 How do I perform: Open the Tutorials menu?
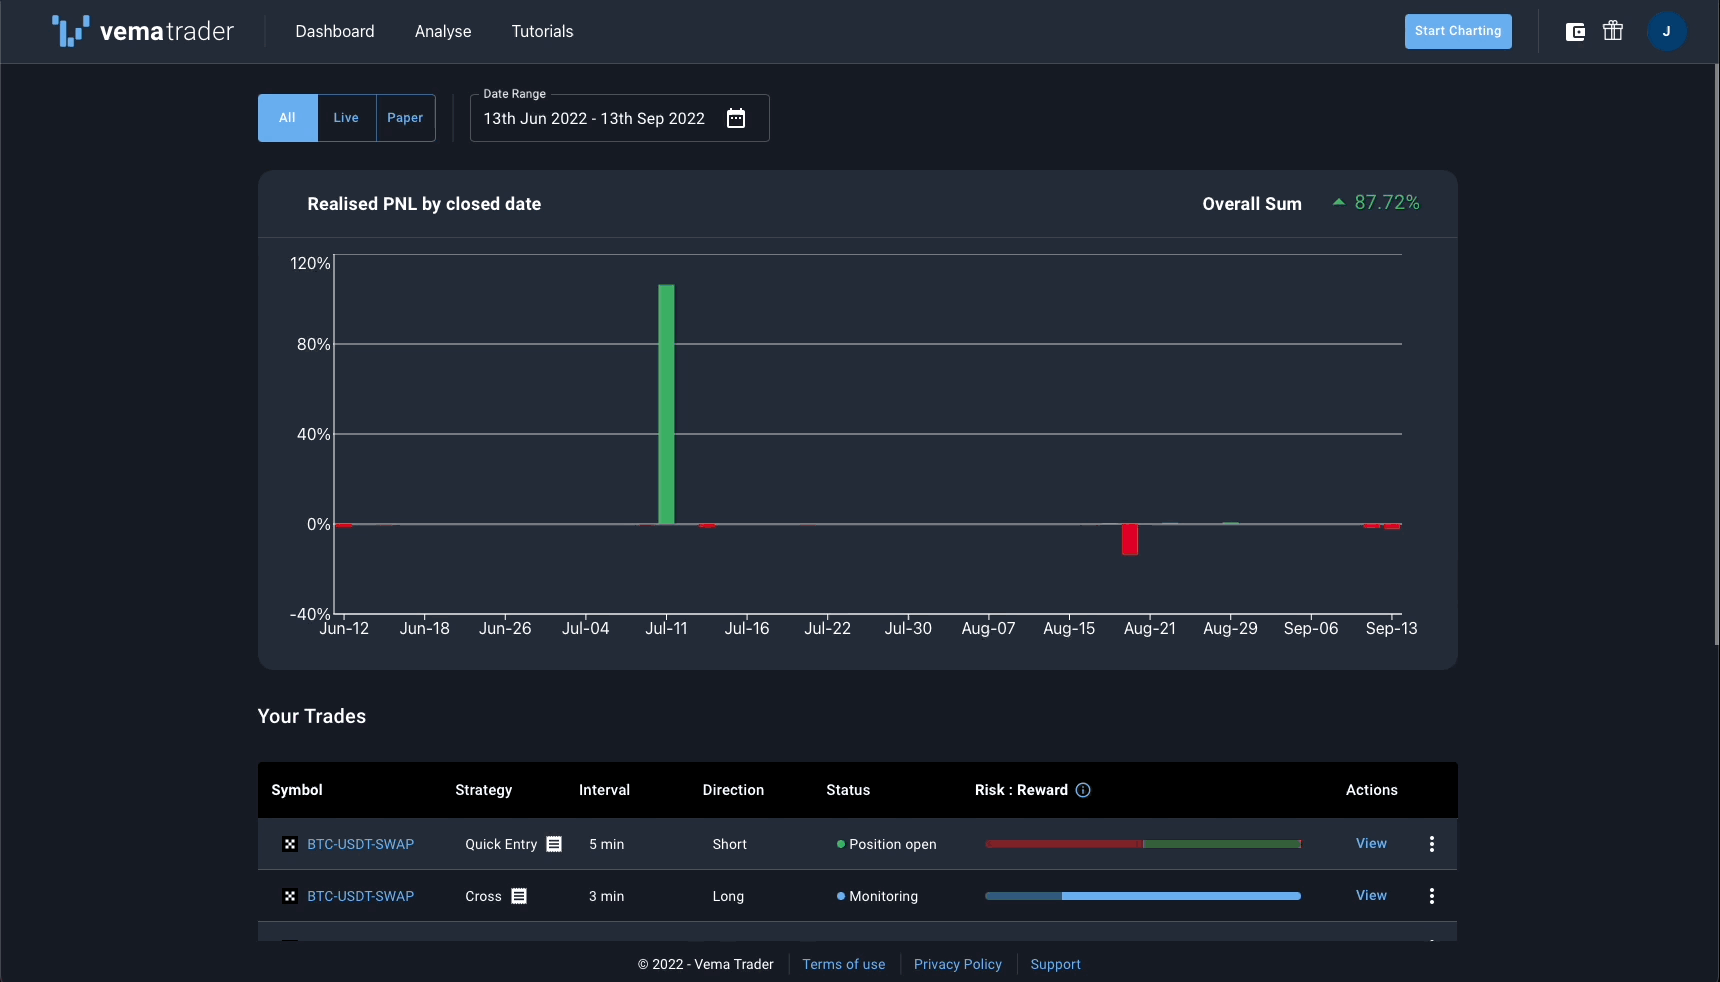click(x=542, y=32)
